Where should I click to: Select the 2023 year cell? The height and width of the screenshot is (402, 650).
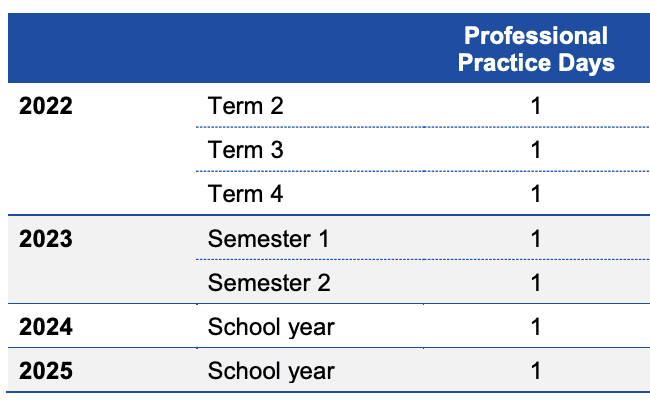(47, 240)
